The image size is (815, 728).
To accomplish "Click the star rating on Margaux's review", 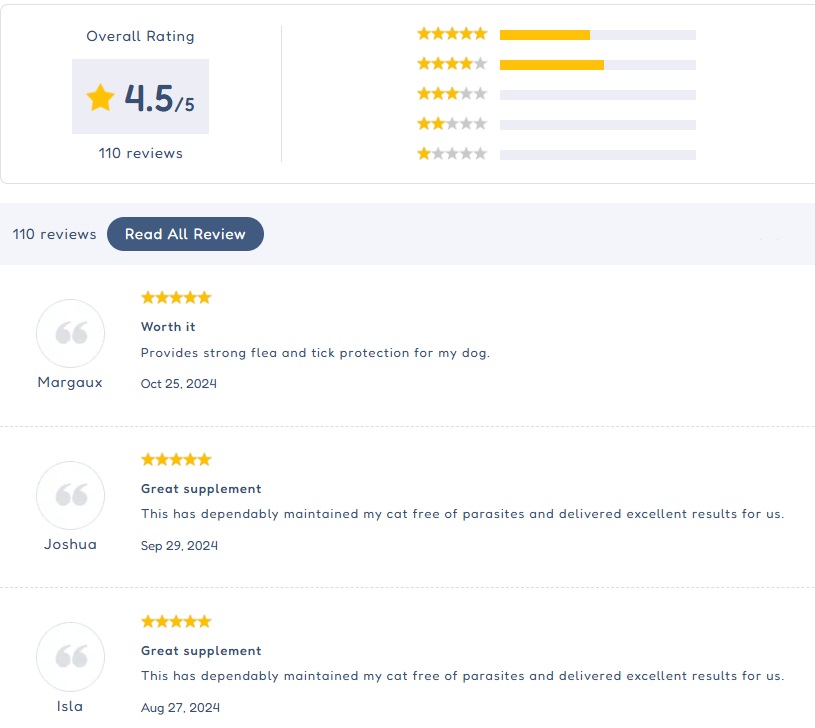I will (x=176, y=298).
